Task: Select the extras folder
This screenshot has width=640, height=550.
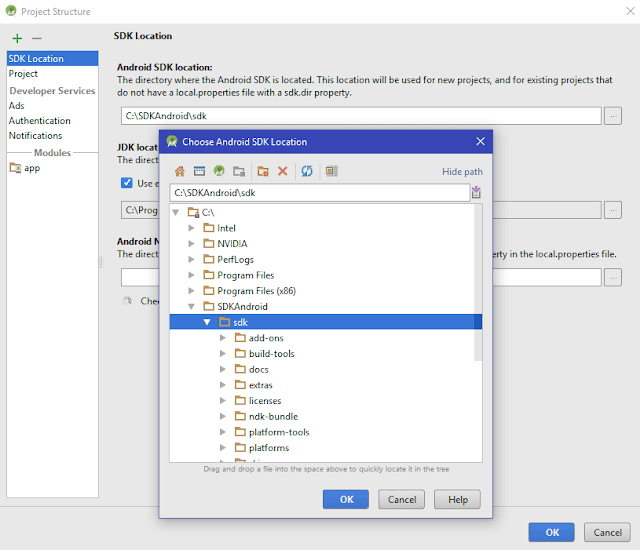Action: tap(260, 385)
